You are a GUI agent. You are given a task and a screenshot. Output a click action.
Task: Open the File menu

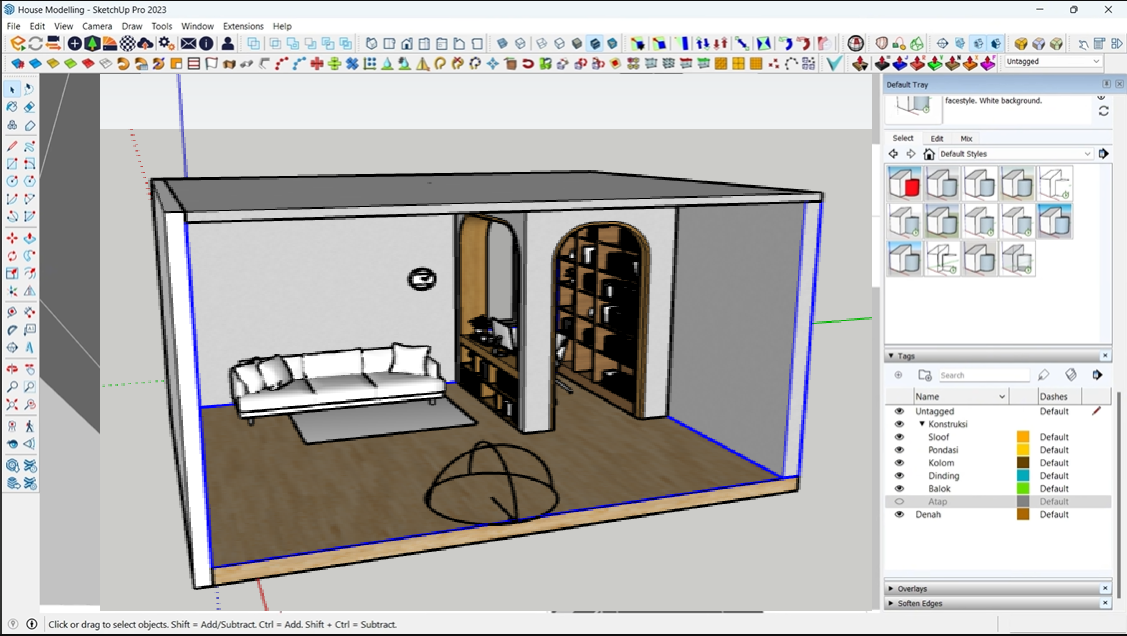click(14, 26)
